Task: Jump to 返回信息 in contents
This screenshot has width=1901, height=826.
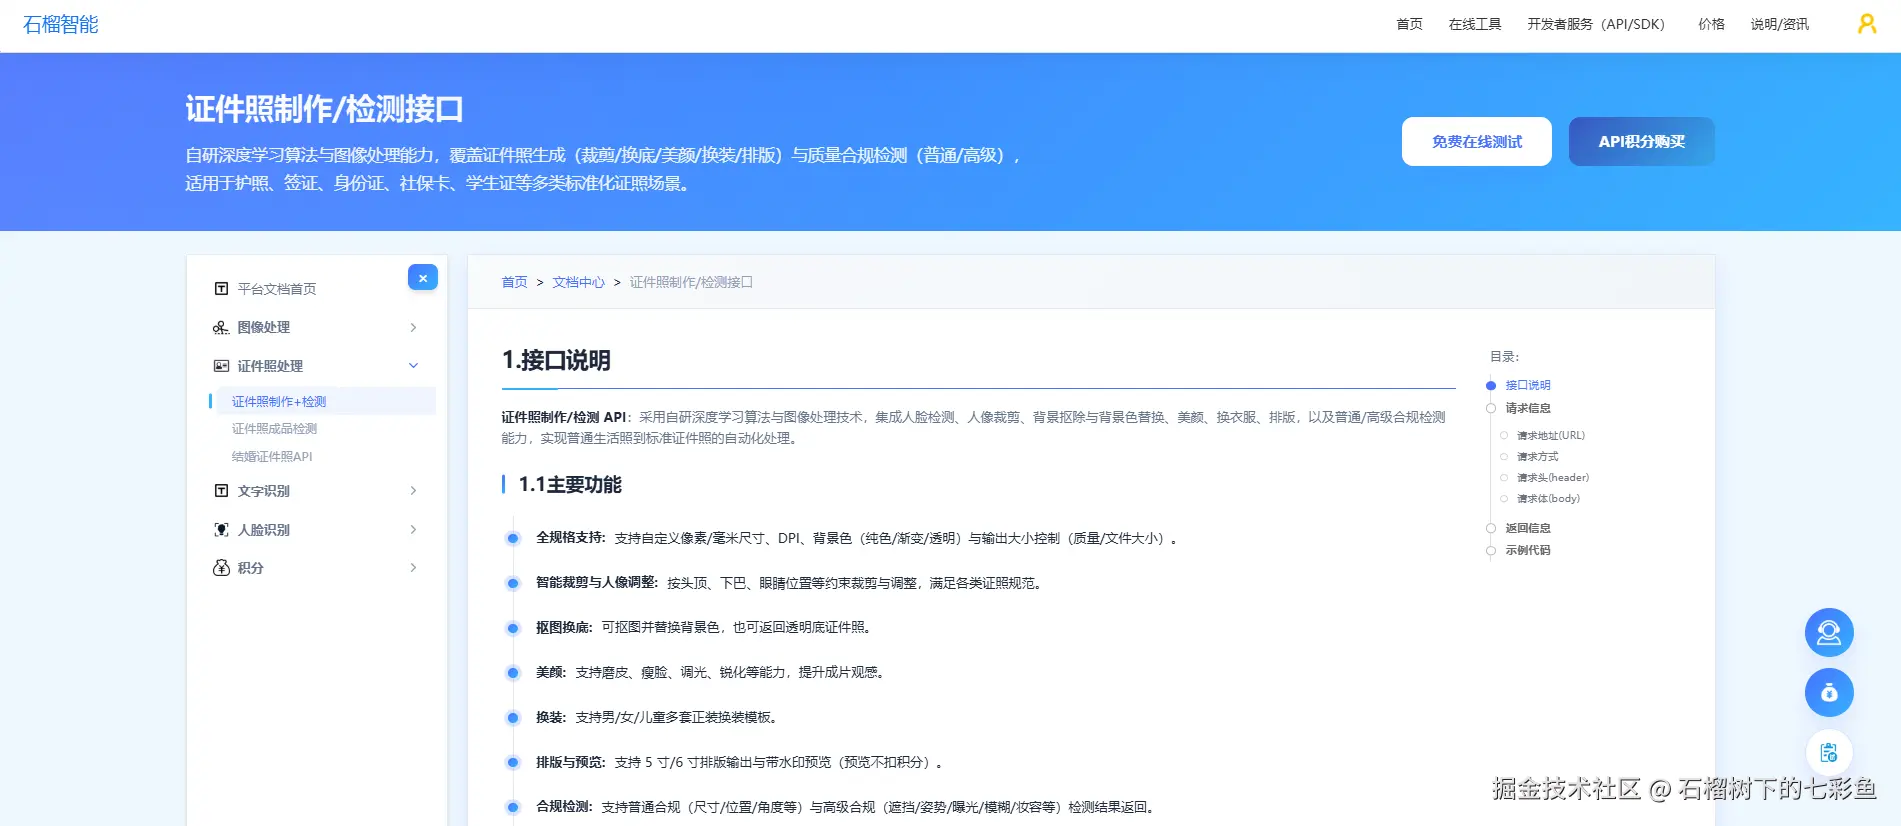Action: coord(1528,528)
